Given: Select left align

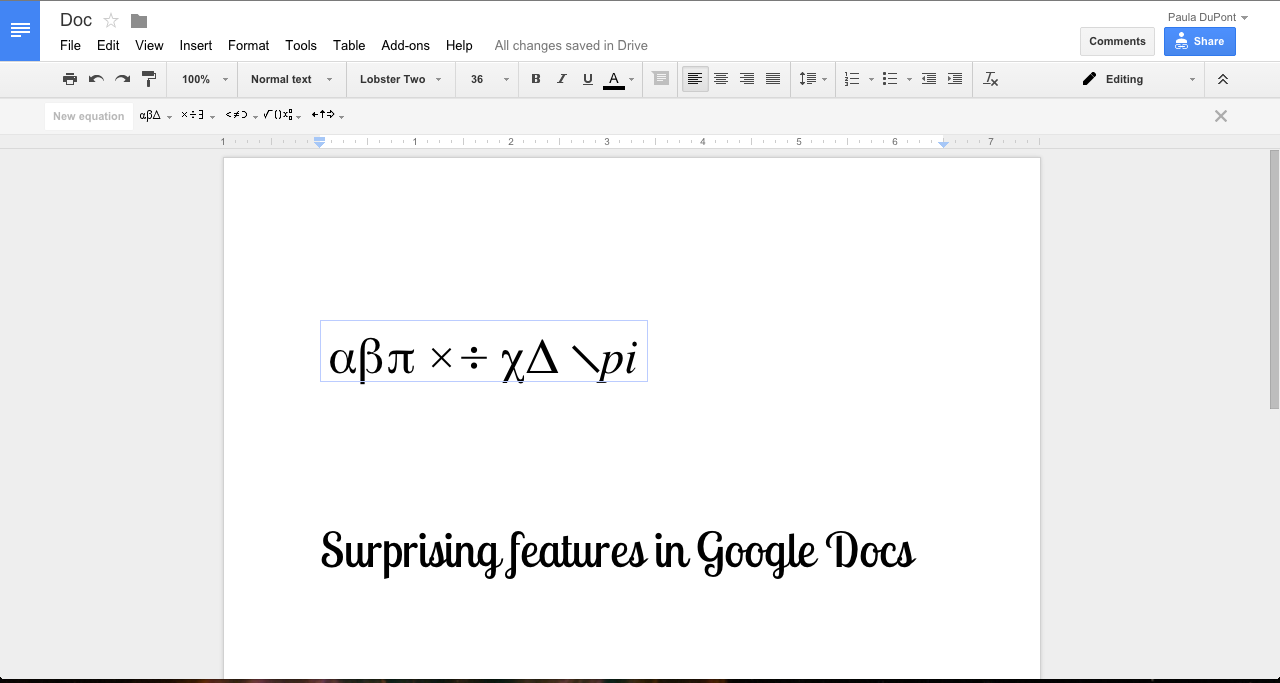Looking at the screenshot, I should [695, 79].
